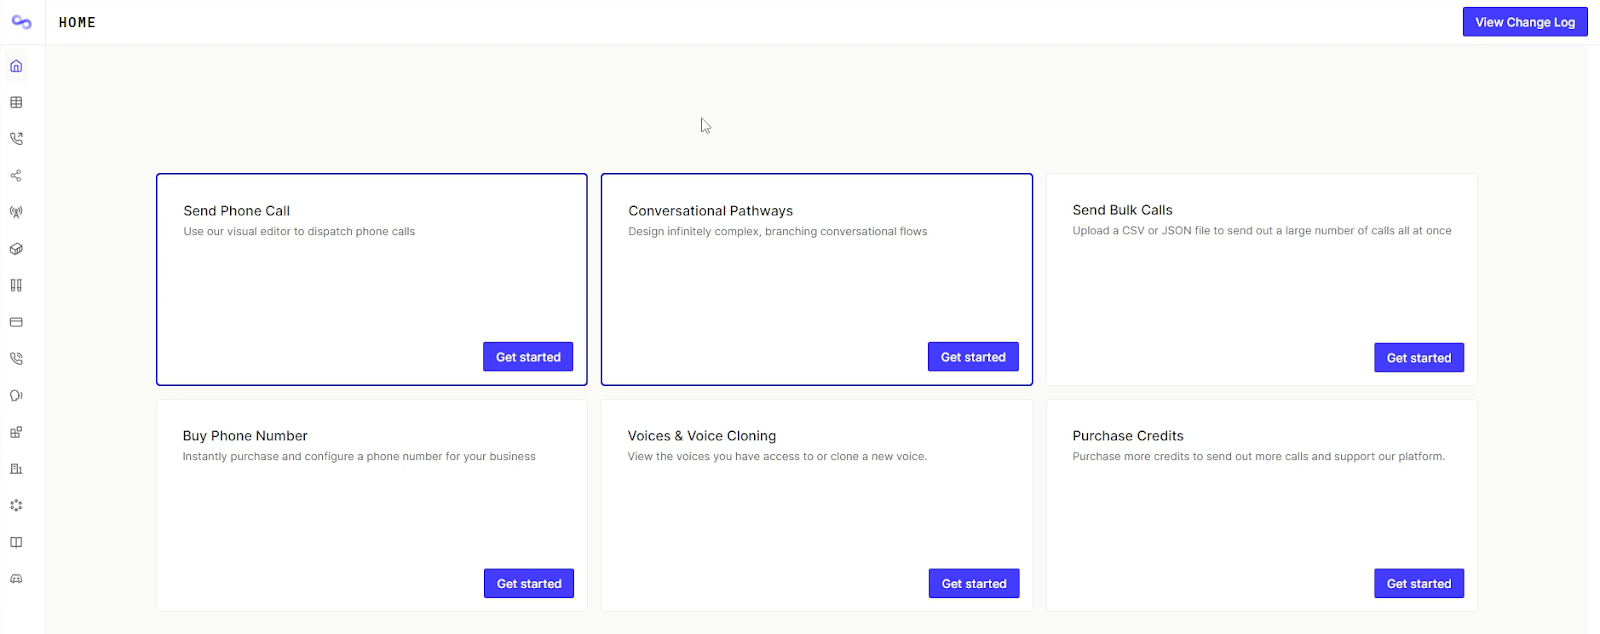Click the Send Phone Call card title
1600x634 pixels.
237,211
